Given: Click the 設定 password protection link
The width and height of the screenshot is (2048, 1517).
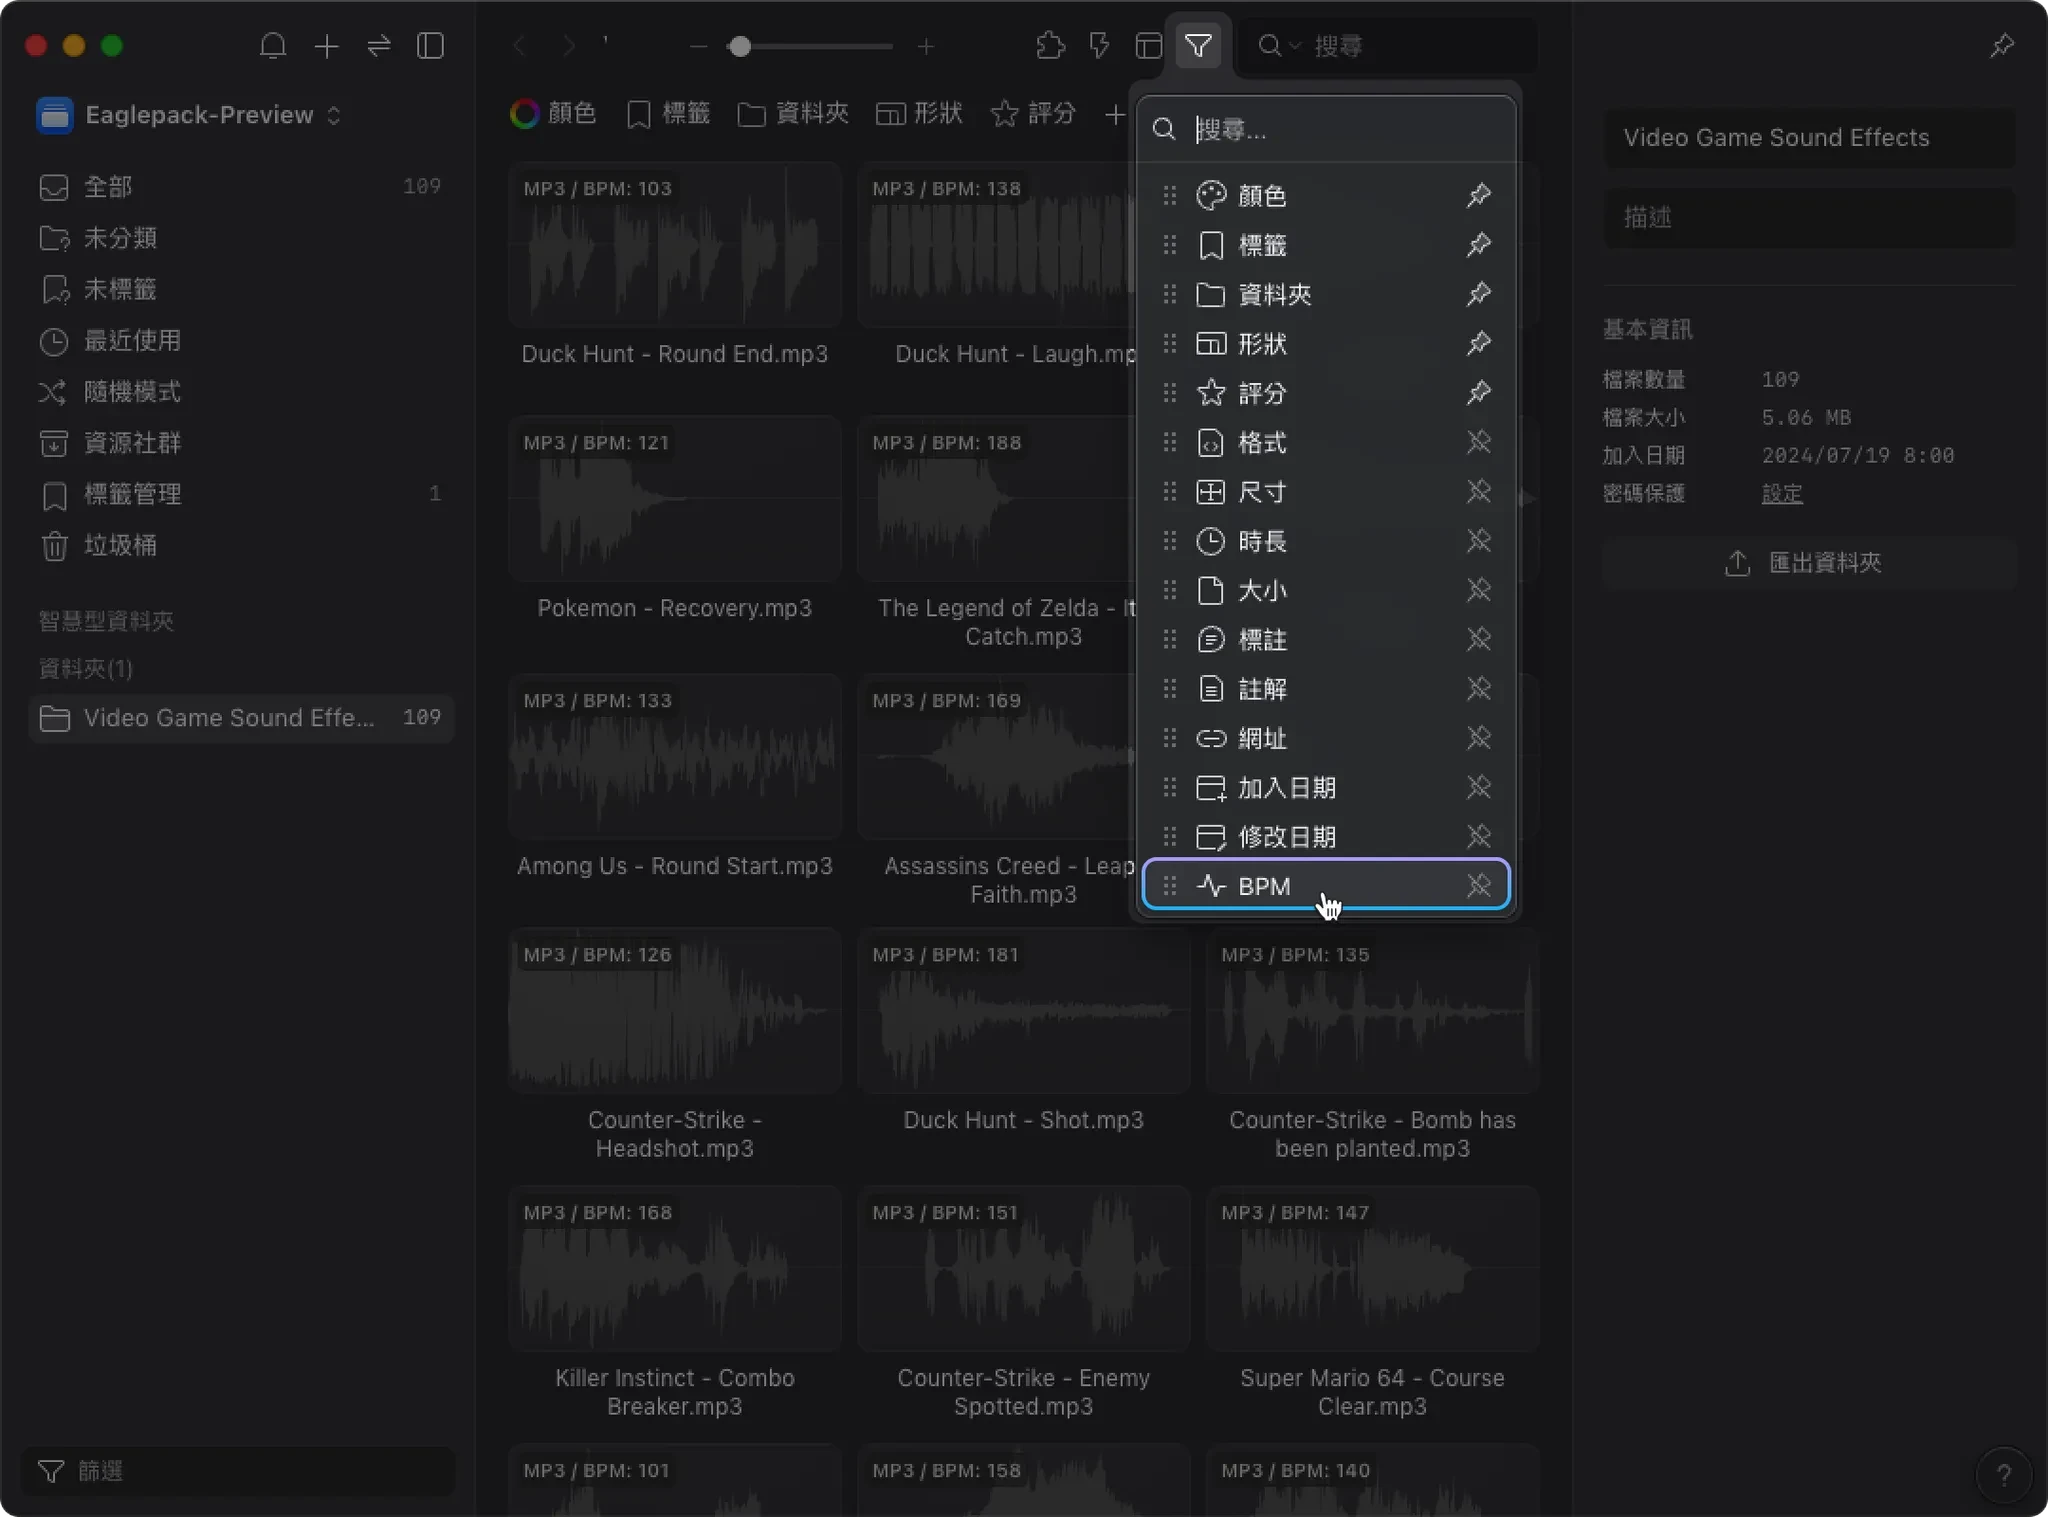Looking at the screenshot, I should [1782, 493].
